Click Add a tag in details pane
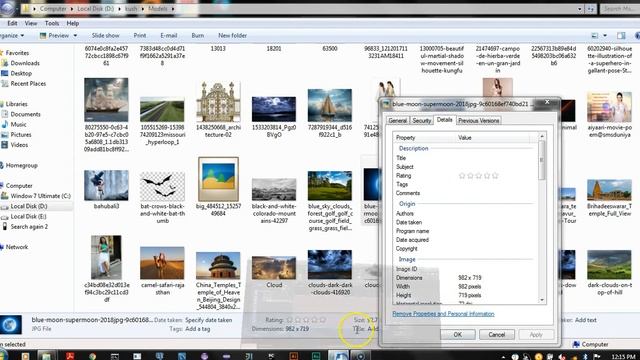The width and height of the screenshot is (640, 360). point(198,329)
